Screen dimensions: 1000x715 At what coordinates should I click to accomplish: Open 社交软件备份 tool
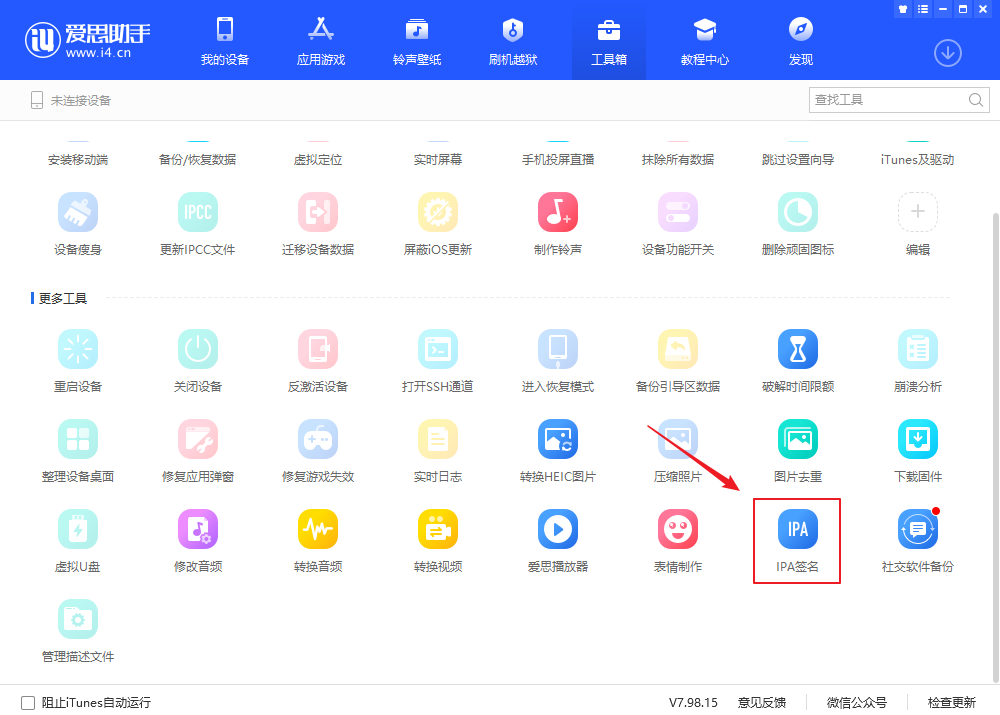point(917,529)
